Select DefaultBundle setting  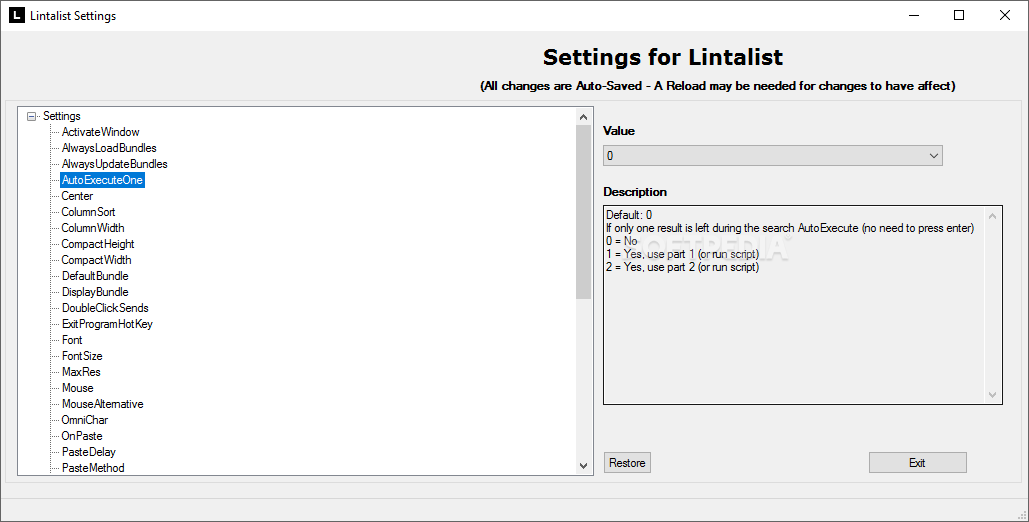[x=95, y=276]
